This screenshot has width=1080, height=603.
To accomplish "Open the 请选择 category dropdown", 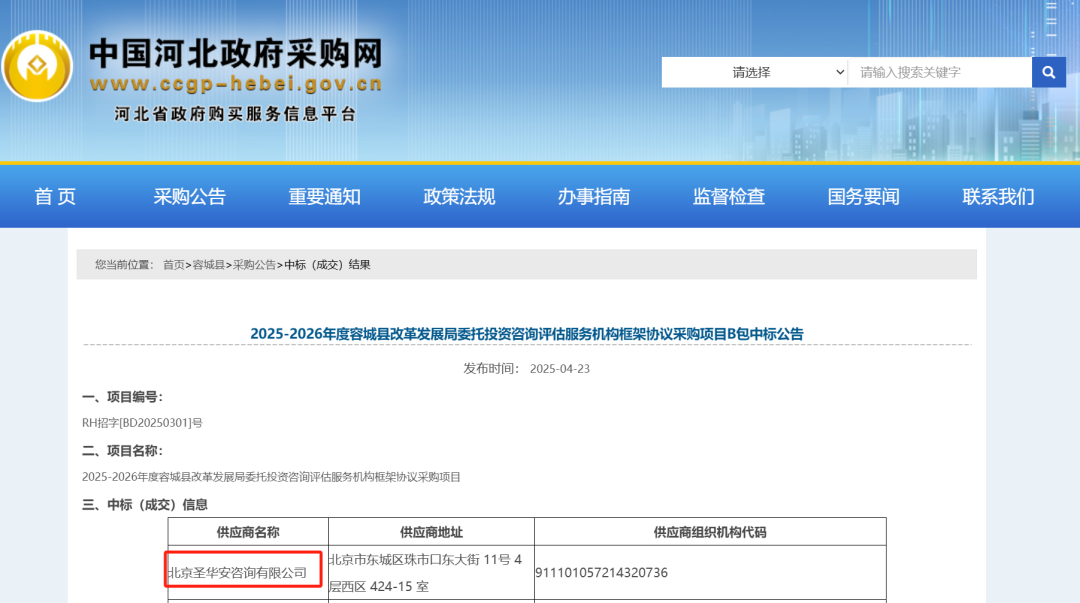I will tap(754, 72).
